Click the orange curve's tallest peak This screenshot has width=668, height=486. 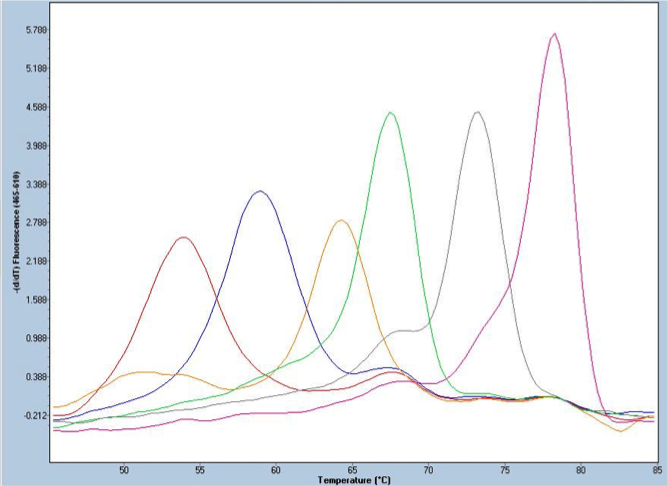click(341, 221)
